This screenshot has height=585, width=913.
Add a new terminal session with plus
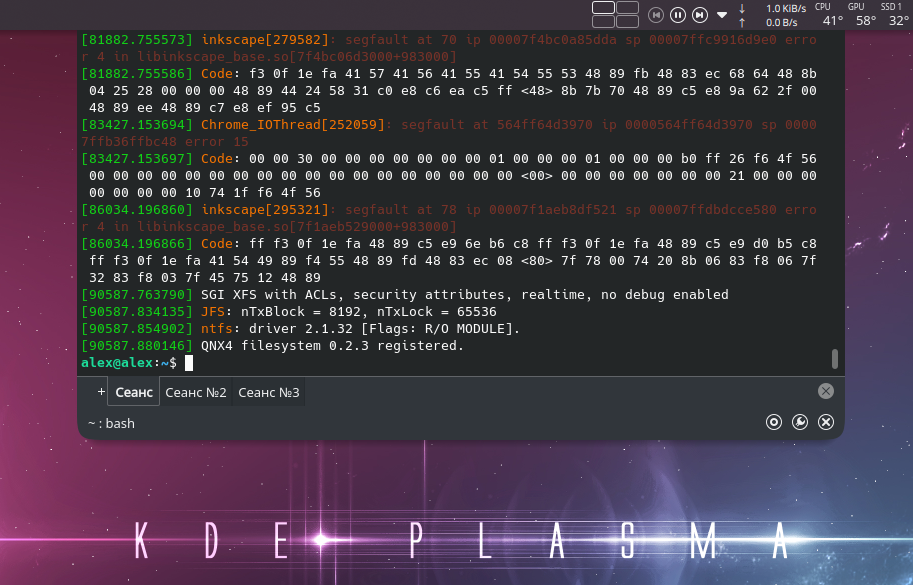(x=101, y=392)
